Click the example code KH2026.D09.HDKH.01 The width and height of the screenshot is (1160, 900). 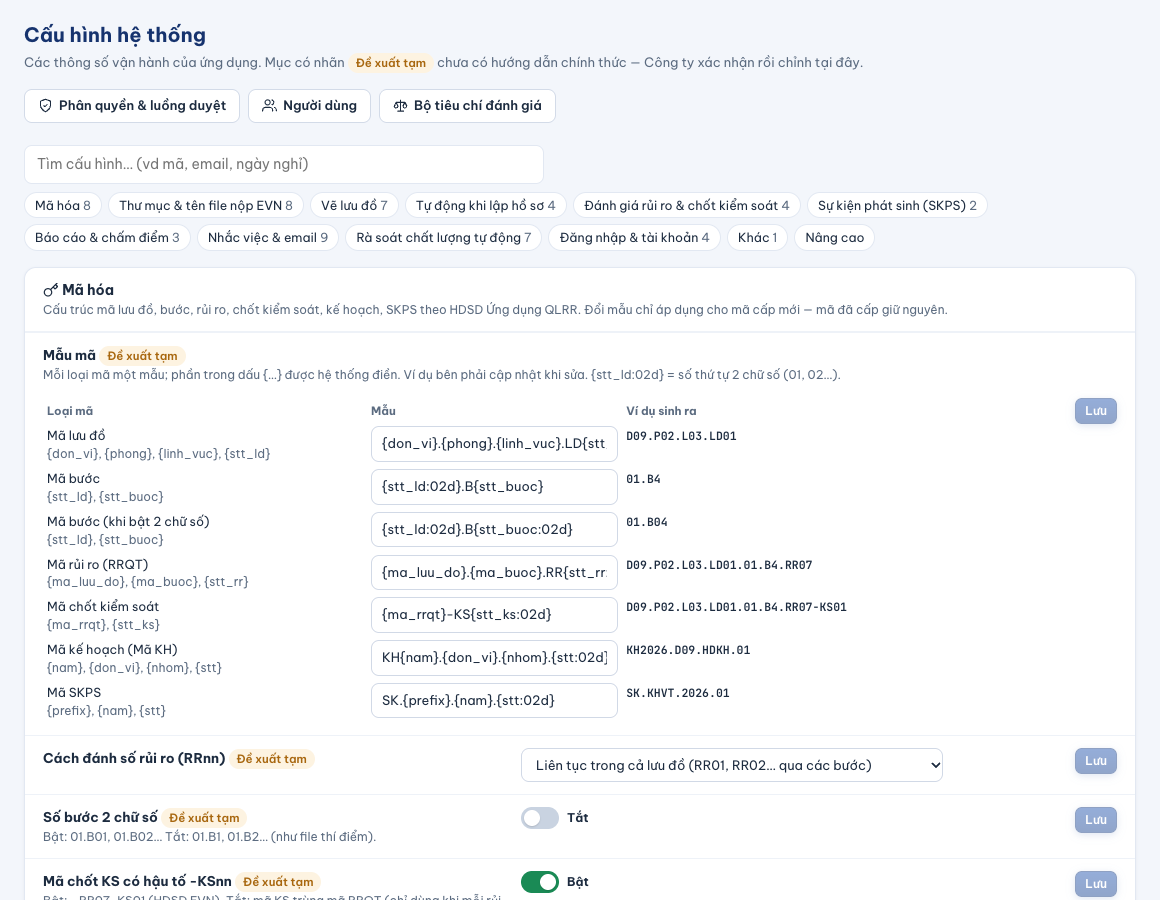(x=688, y=650)
